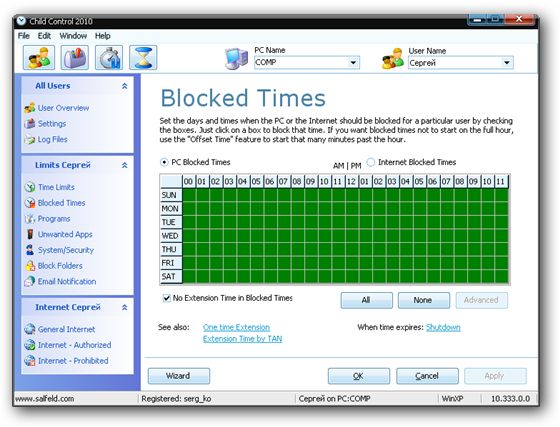
Task: Open the User Name dropdown
Action: [507, 63]
